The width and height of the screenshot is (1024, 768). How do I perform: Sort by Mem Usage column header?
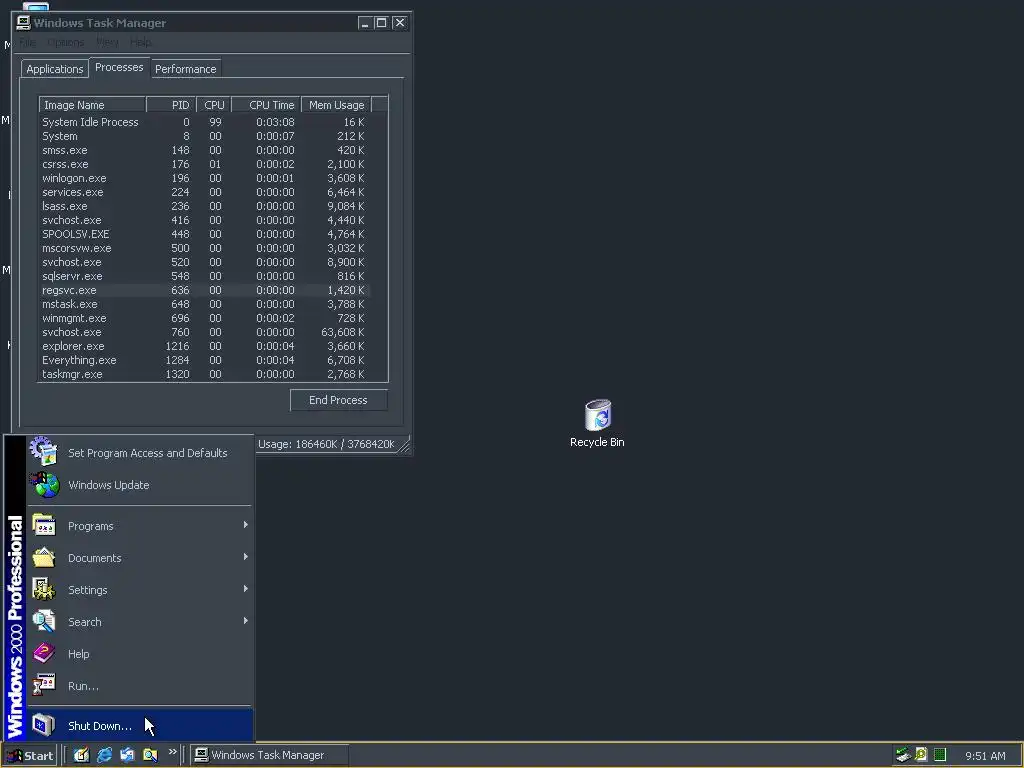(x=336, y=105)
